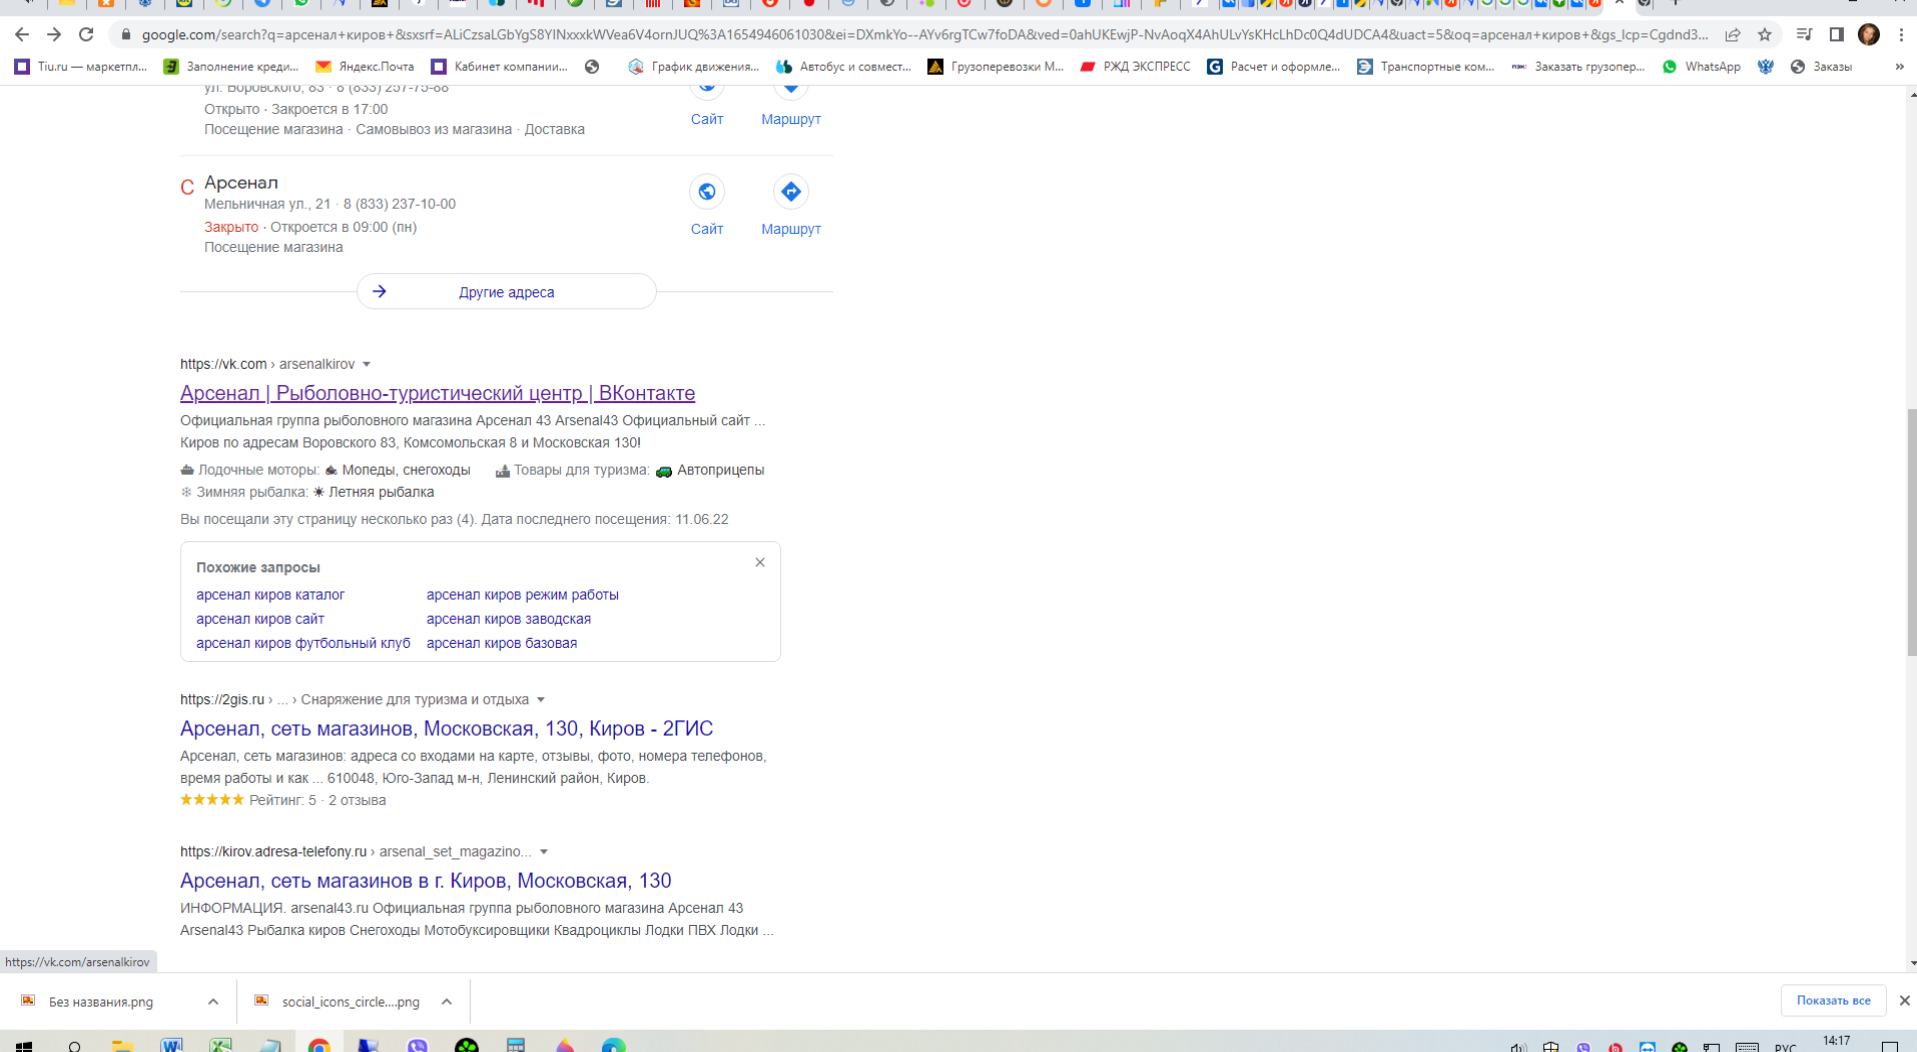
Task: Open the Кабинет компании bookmark
Action: click(x=499, y=67)
